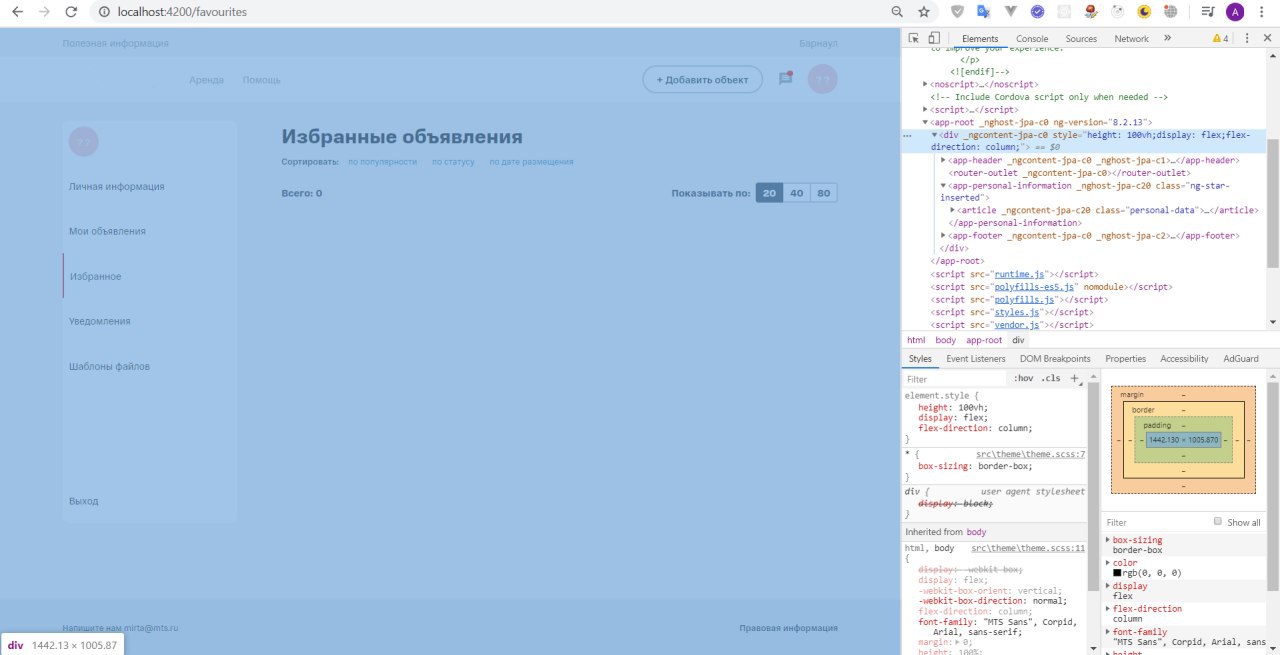
Task: Open Chrome's three-dot menu
Action: click(1262, 12)
